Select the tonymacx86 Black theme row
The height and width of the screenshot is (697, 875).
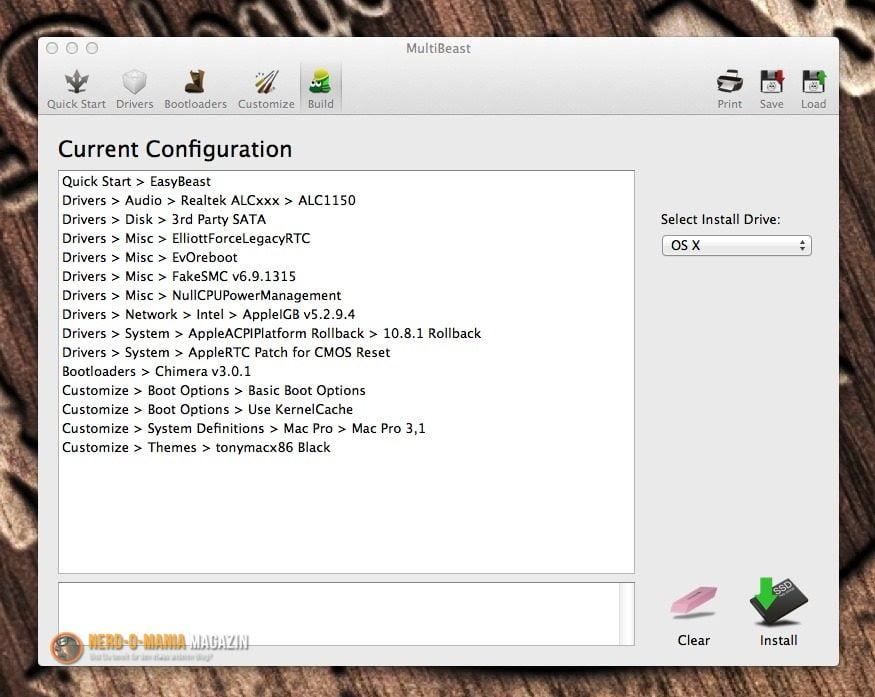pos(346,447)
